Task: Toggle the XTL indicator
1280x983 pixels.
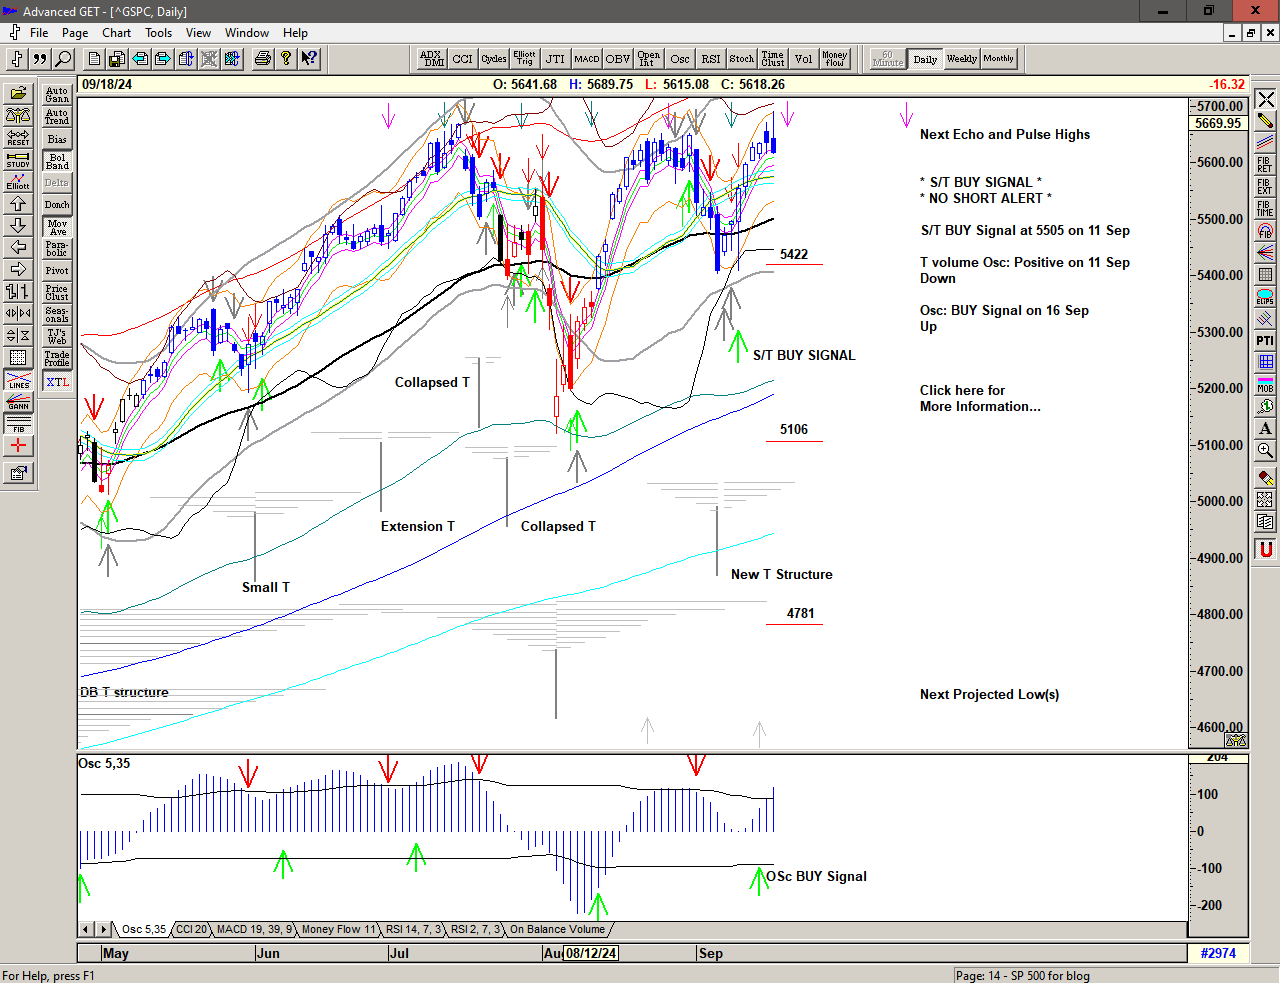Action: (x=57, y=382)
